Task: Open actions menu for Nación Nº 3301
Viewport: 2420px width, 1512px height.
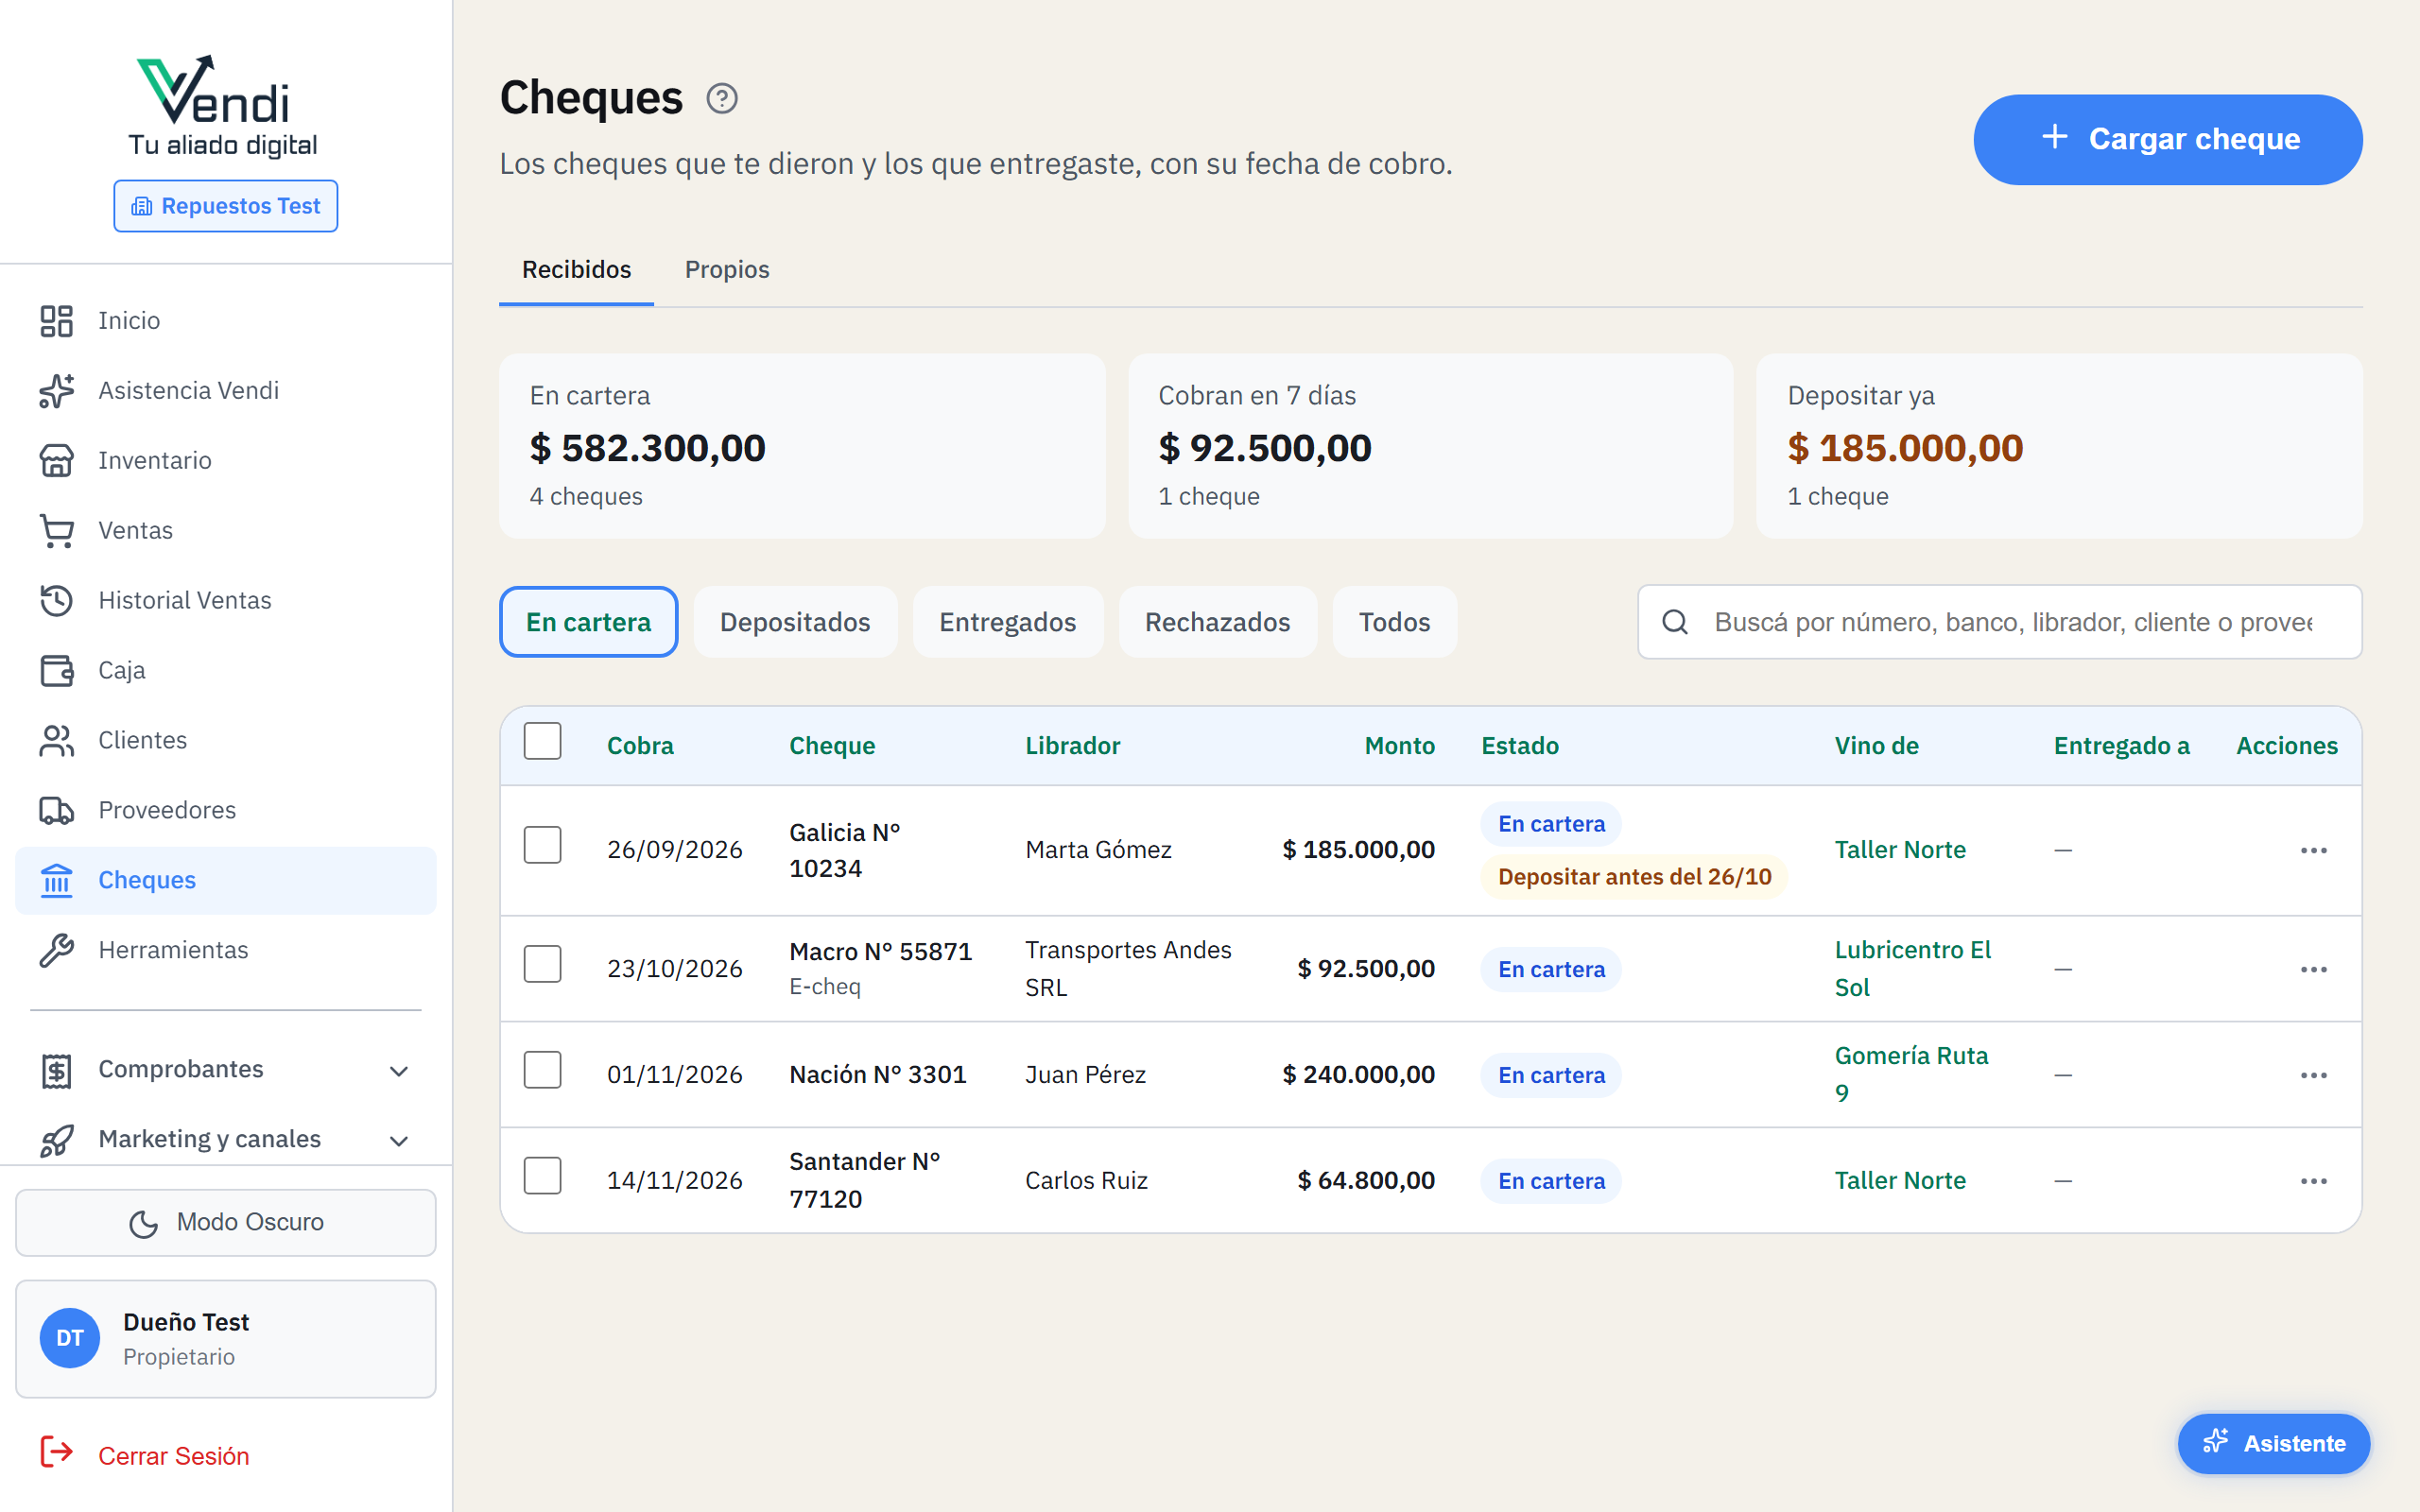Action: pyautogui.click(x=2314, y=1076)
